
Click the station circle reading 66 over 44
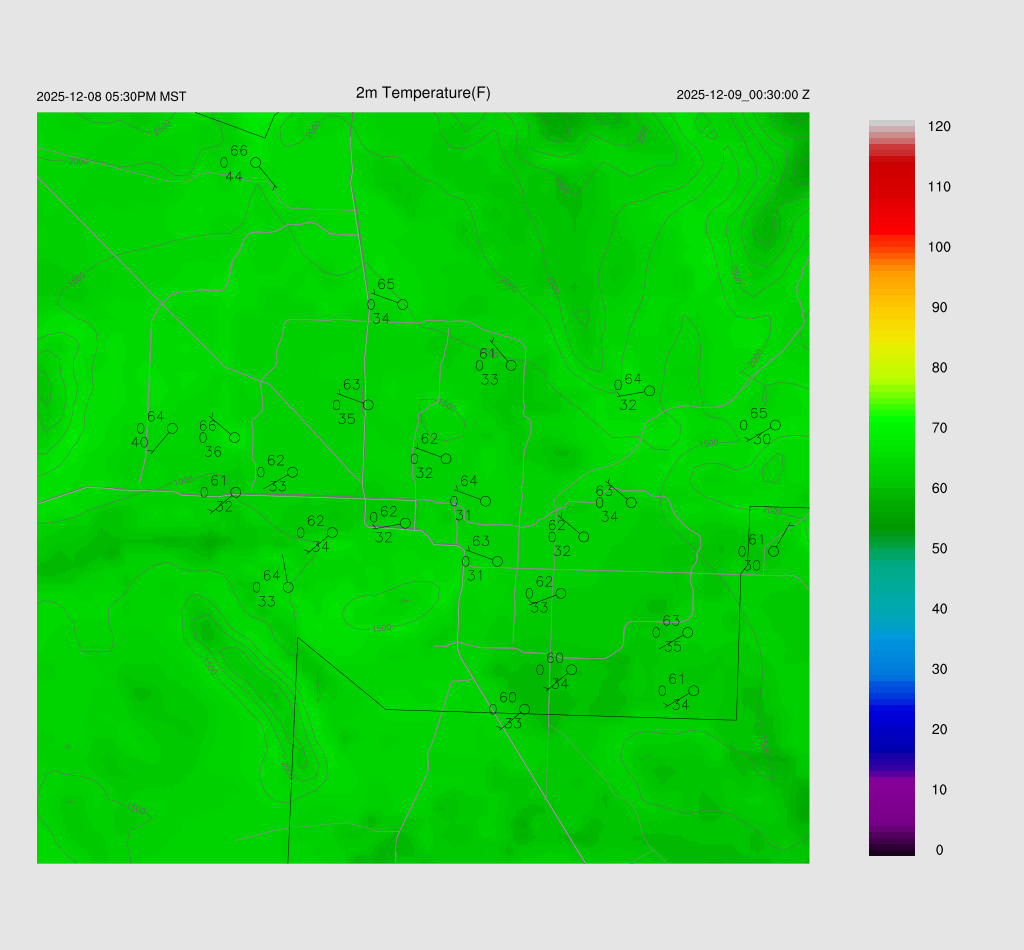tap(256, 162)
